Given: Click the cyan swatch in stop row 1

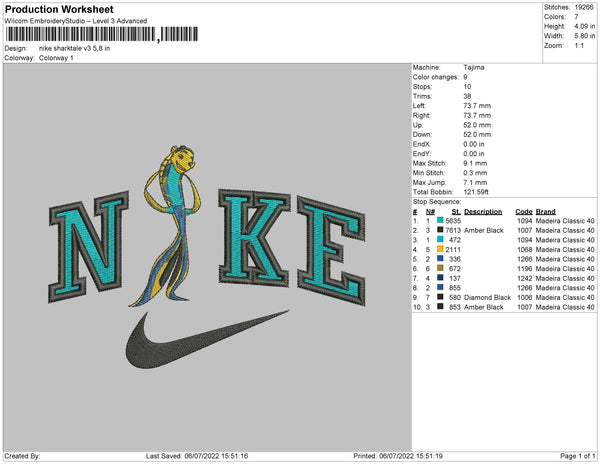Looking at the screenshot, I should click(x=440, y=220).
